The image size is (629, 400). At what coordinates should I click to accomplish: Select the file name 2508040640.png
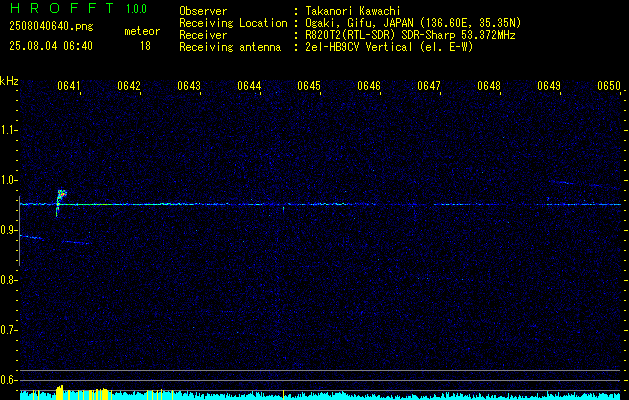pos(51,26)
